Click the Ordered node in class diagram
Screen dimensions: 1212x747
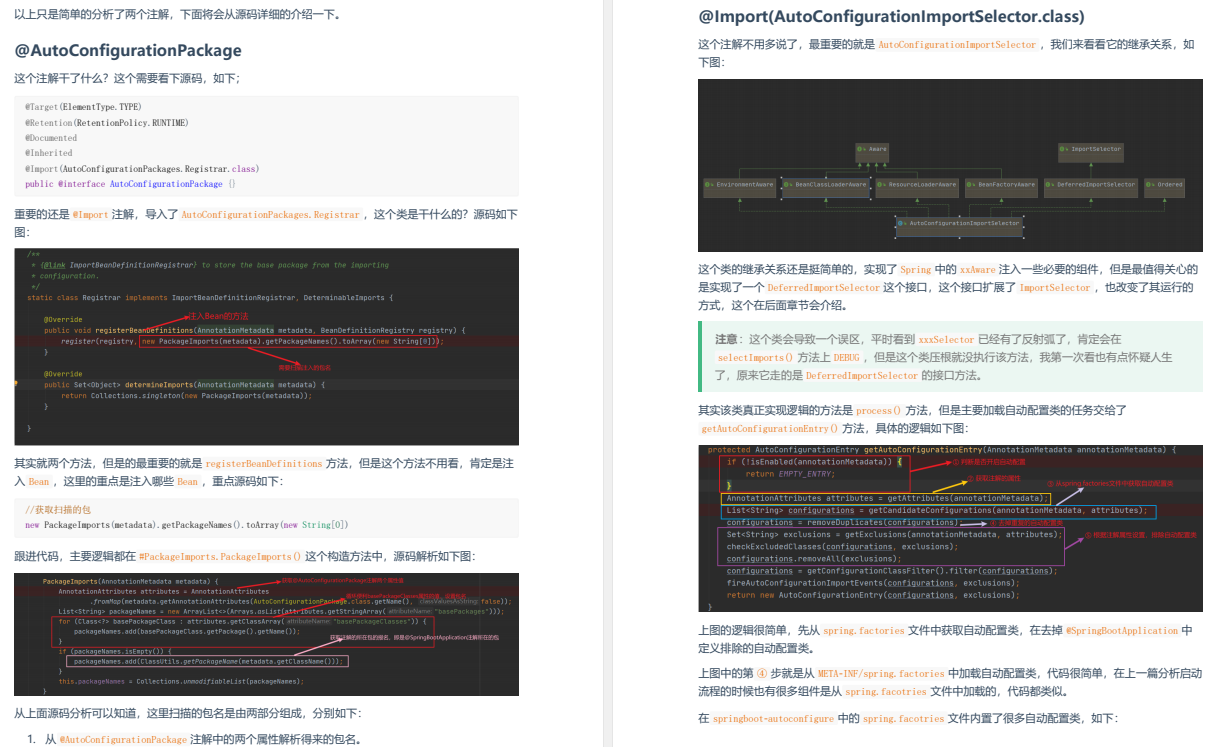click(x=1166, y=186)
